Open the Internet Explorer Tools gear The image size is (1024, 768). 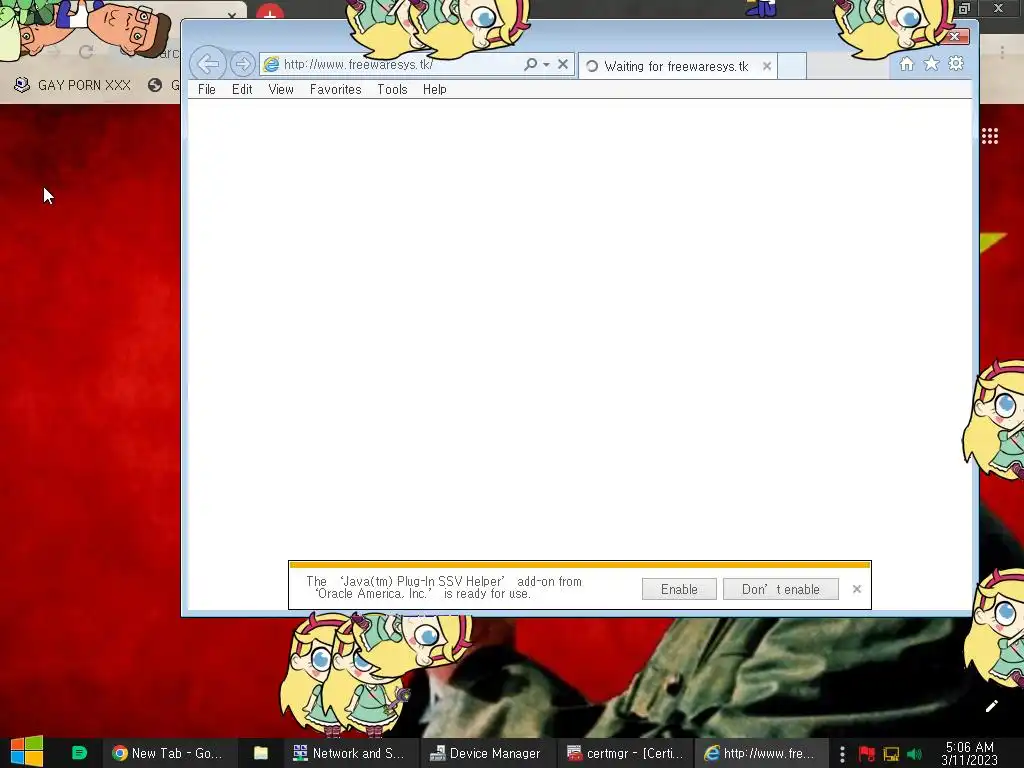click(956, 63)
